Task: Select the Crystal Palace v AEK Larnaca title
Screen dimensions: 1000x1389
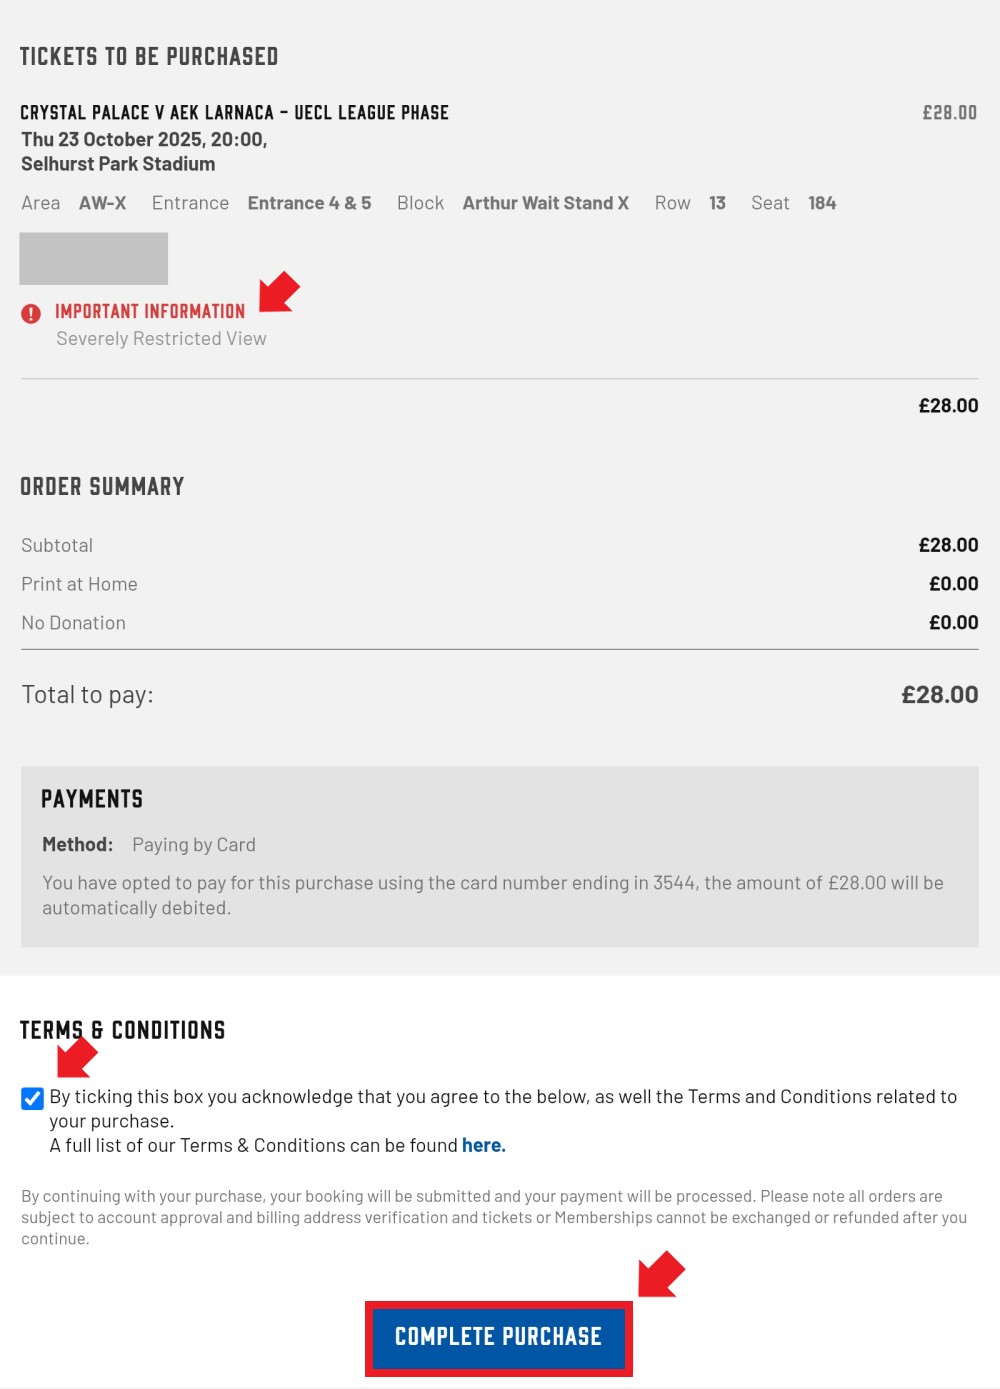Action: (234, 113)
